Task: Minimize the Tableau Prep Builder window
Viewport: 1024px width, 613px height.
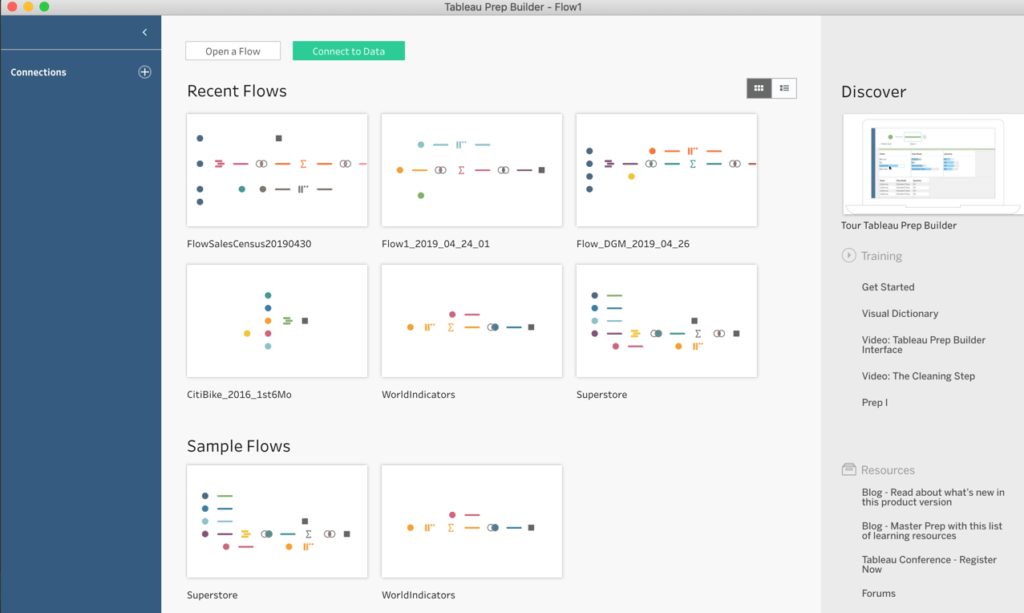Action: pos(28,7)
